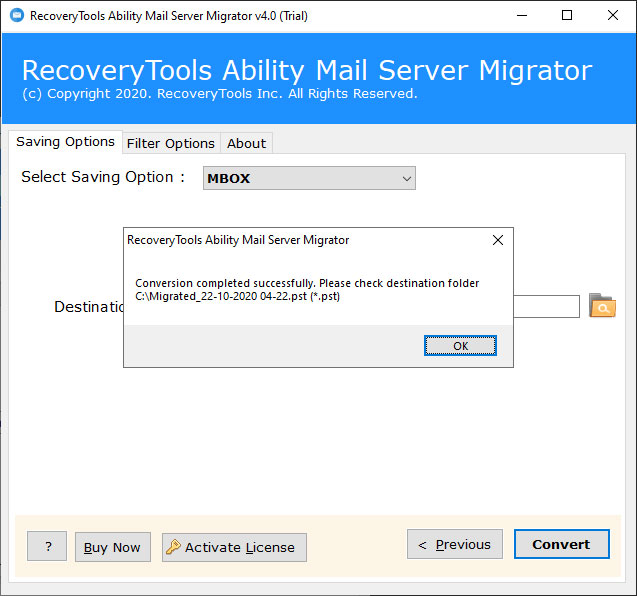Click the migrated PST path text in dialog

(x=237, y=296)
